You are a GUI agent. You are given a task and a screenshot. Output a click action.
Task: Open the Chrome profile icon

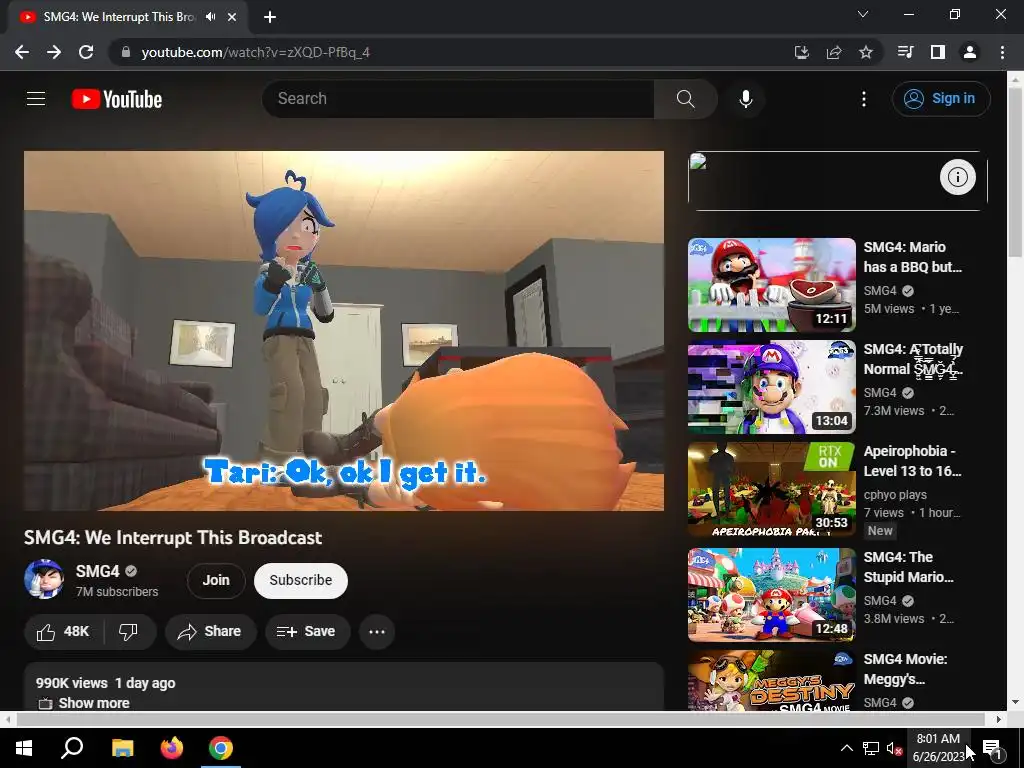(970, 52)
